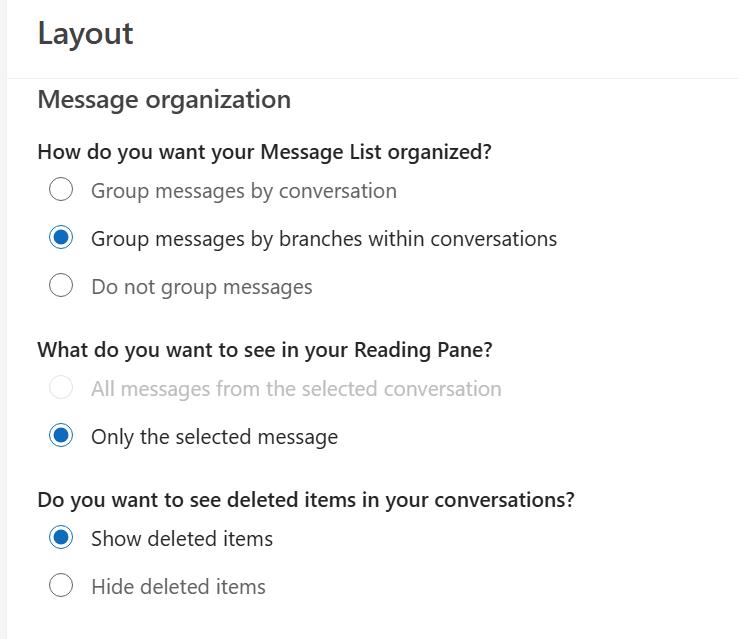Click the 'Show deleted items' label text
The image size is (738, 639).
coord(181,539)
